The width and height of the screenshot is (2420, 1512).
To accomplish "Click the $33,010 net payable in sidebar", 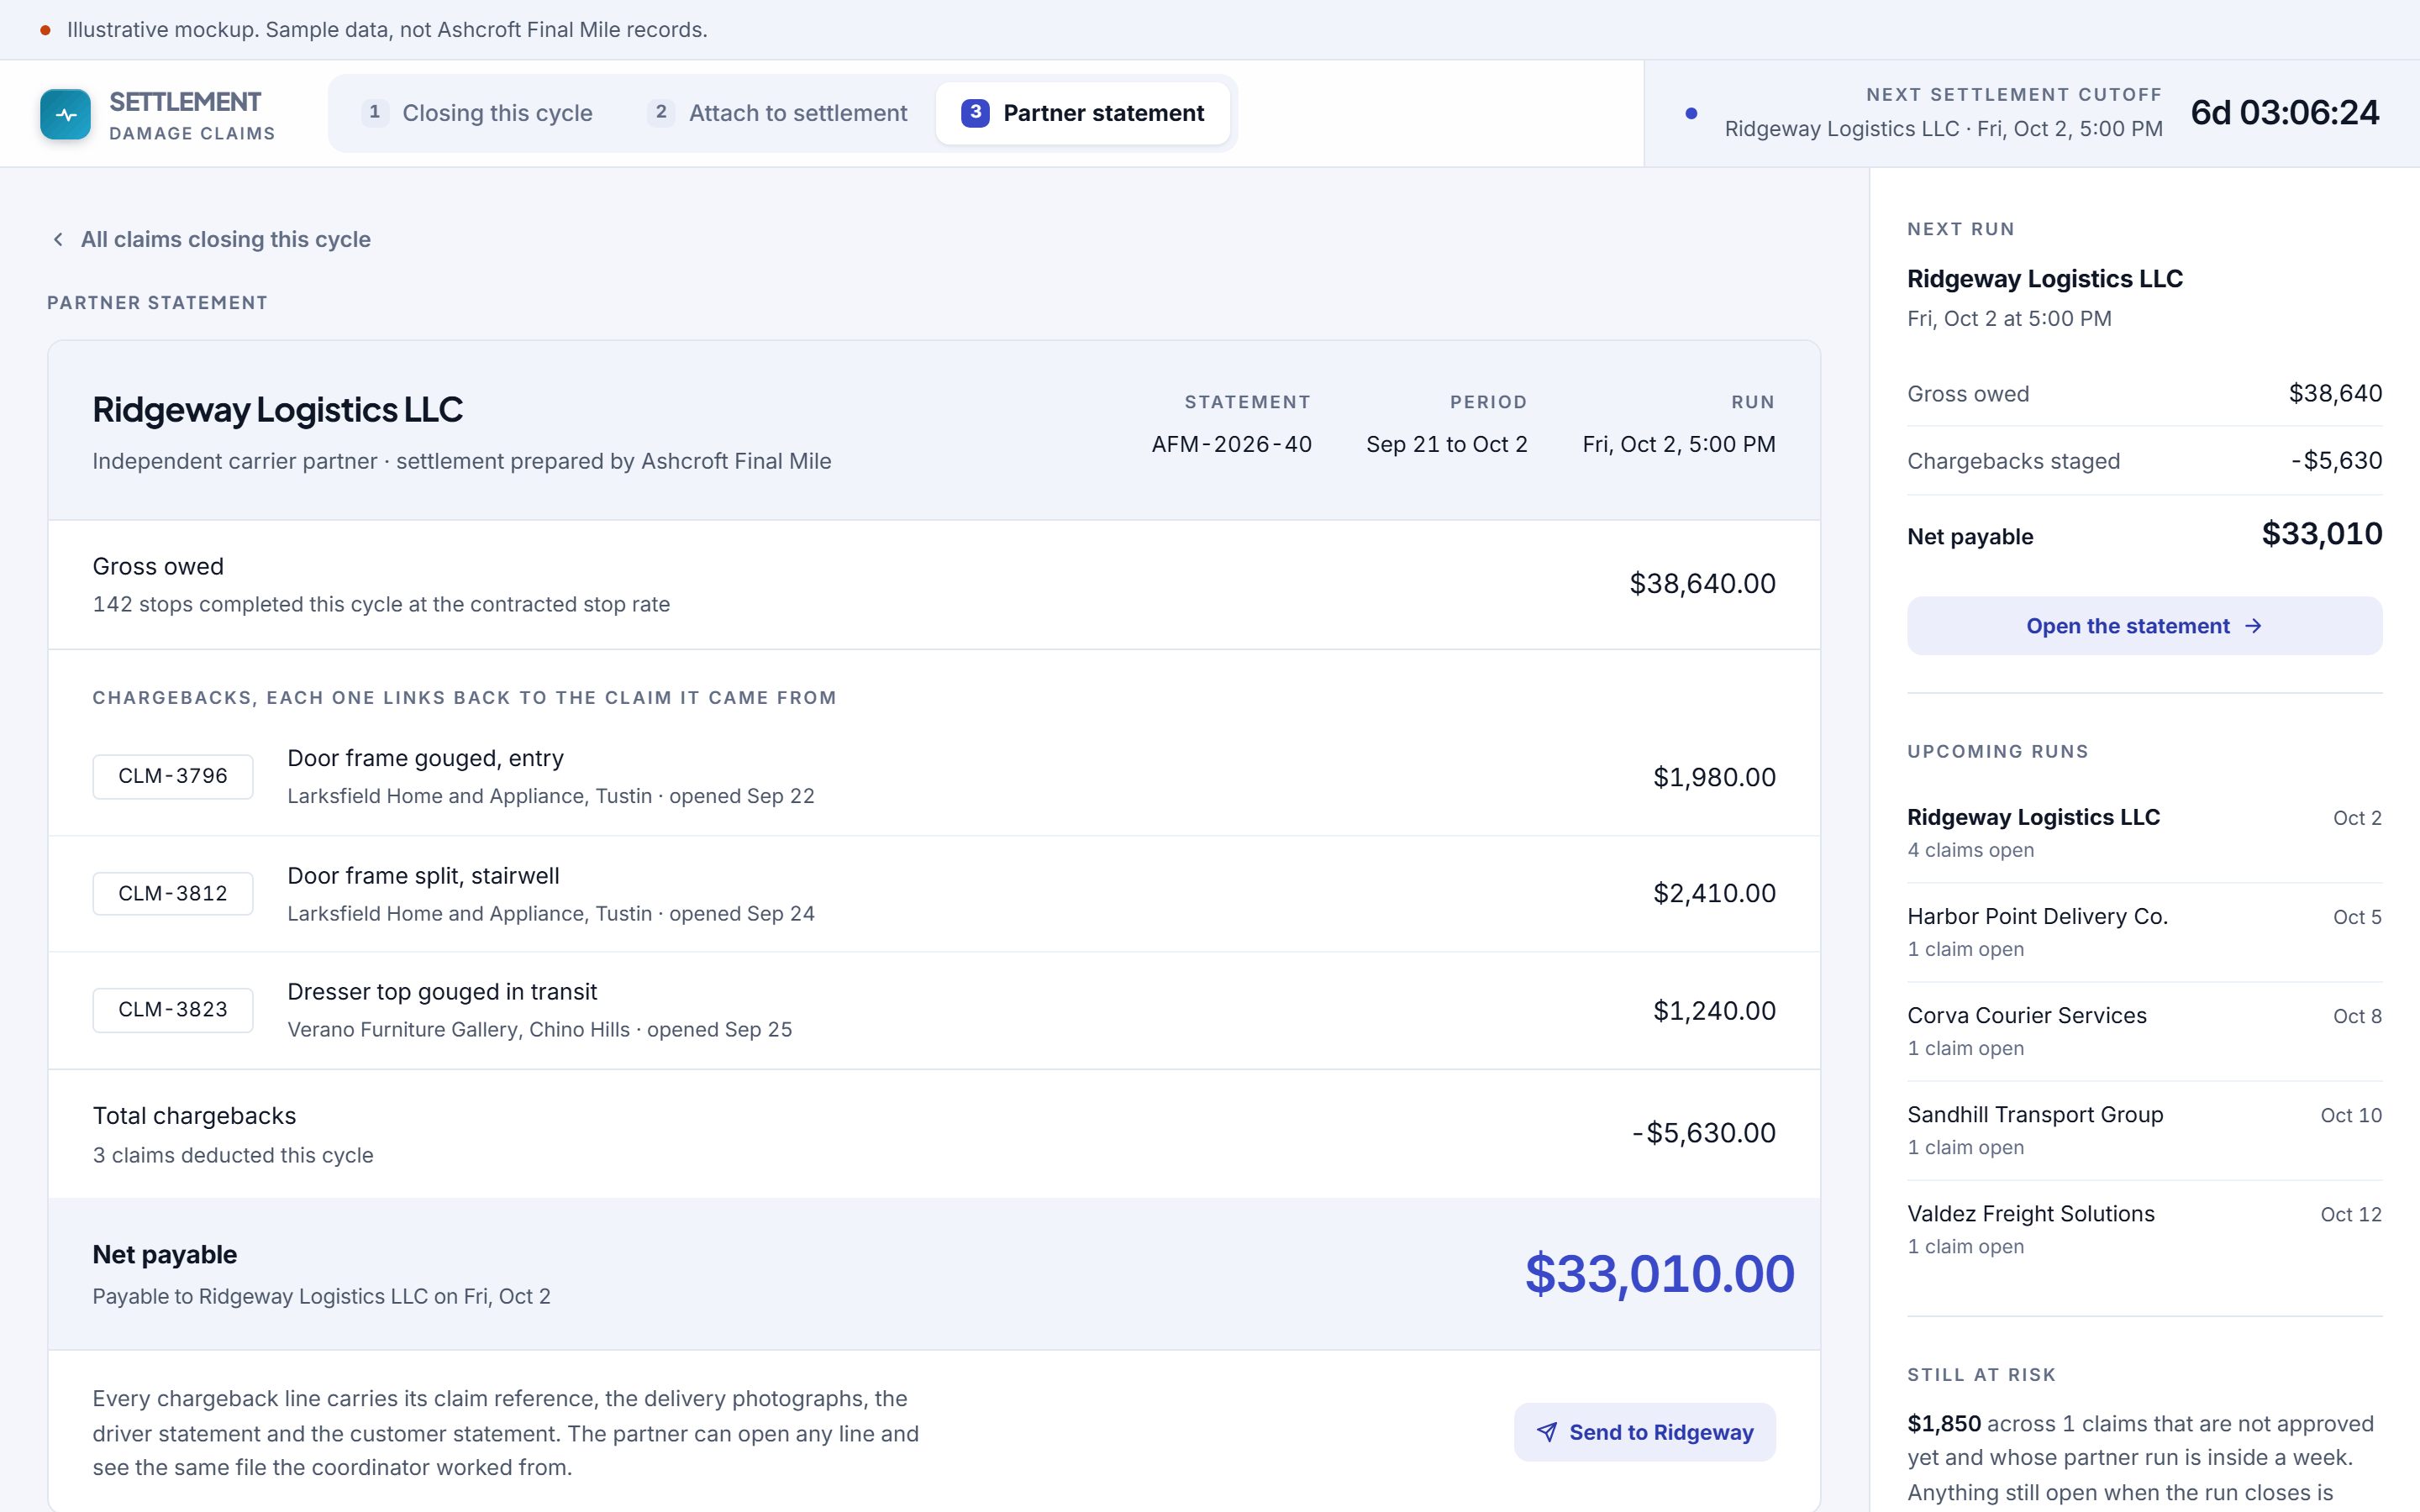I will click(x=2321, y=534).
